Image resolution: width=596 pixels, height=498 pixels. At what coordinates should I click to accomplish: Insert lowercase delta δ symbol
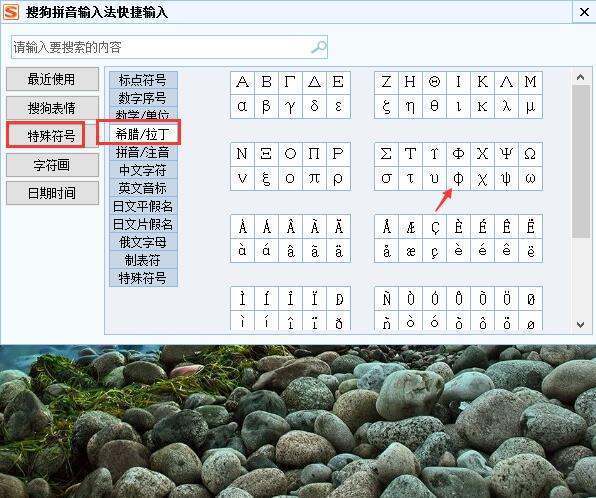pos(314,106)
